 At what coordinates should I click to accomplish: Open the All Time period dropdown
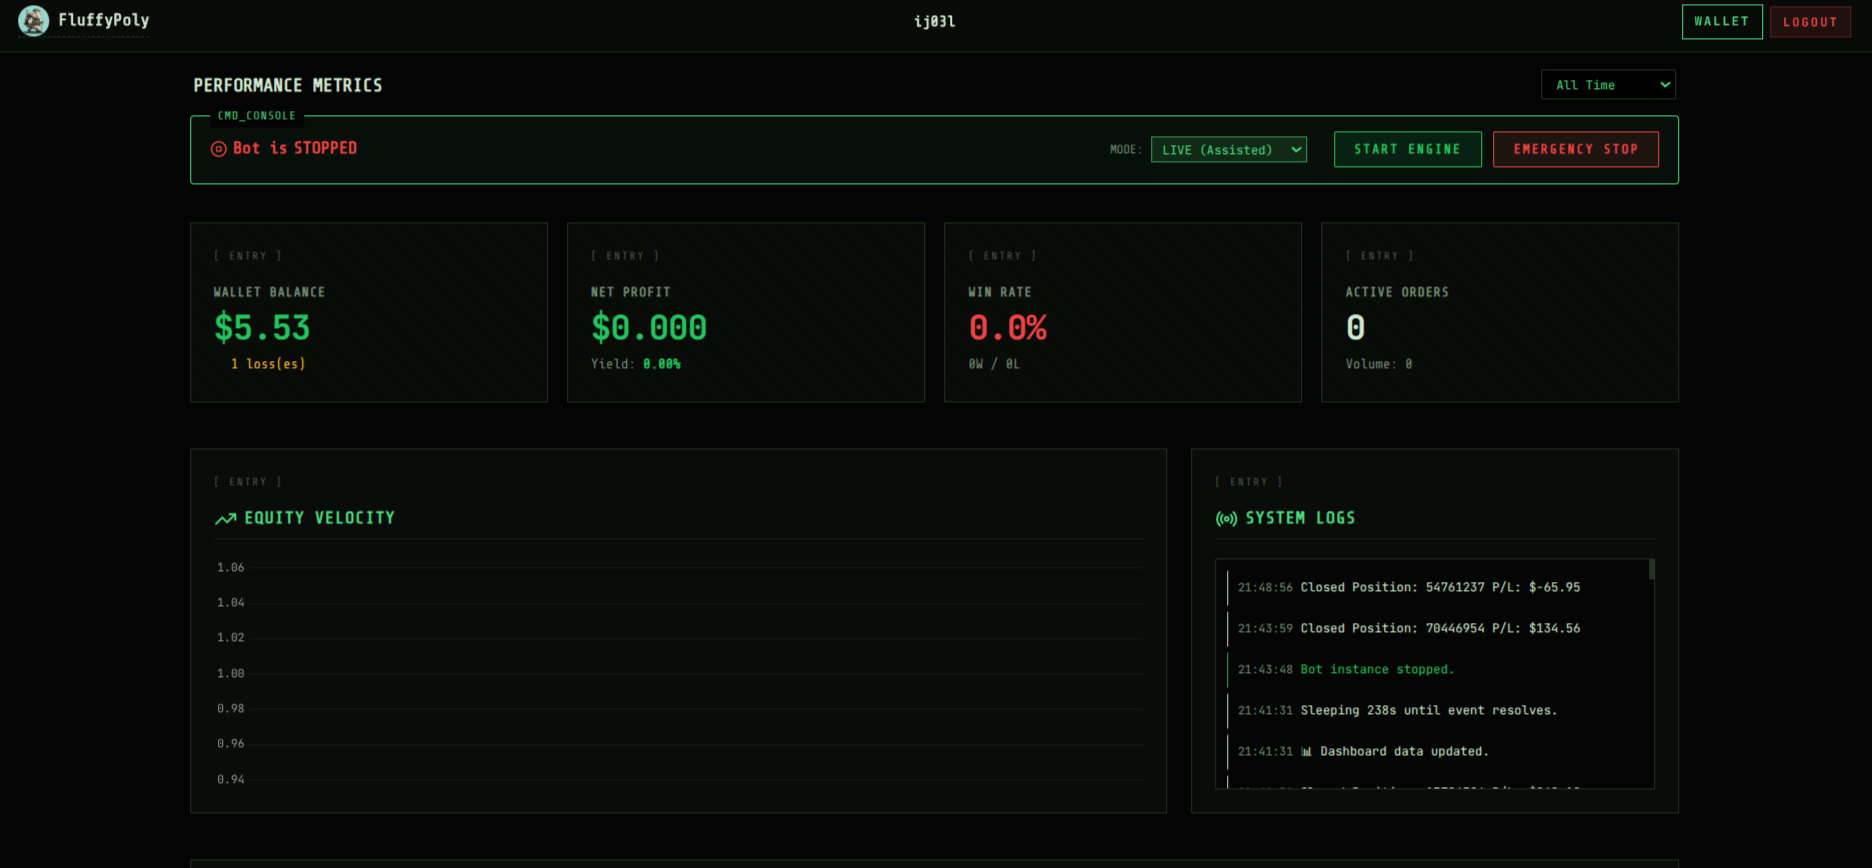(1608, 85)
